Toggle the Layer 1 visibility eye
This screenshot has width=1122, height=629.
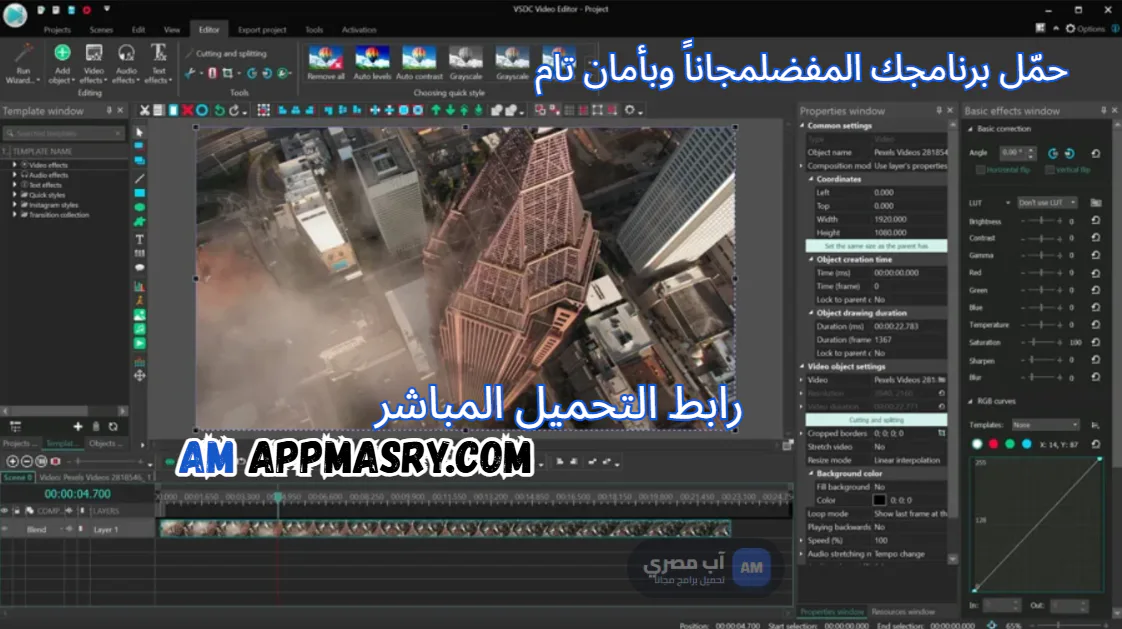(x=5, y=530)
